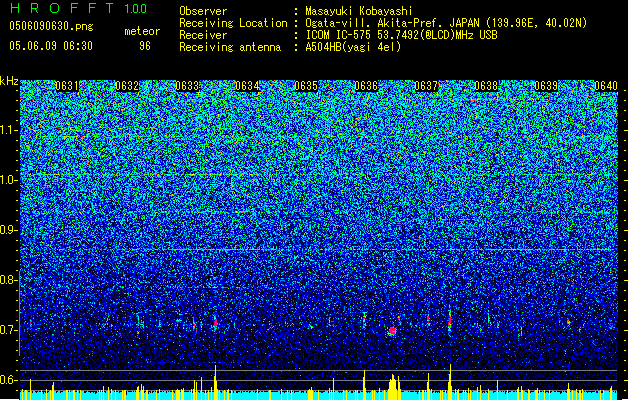
Task: Click the 0632 time marker
Action: tap(127, 86)
